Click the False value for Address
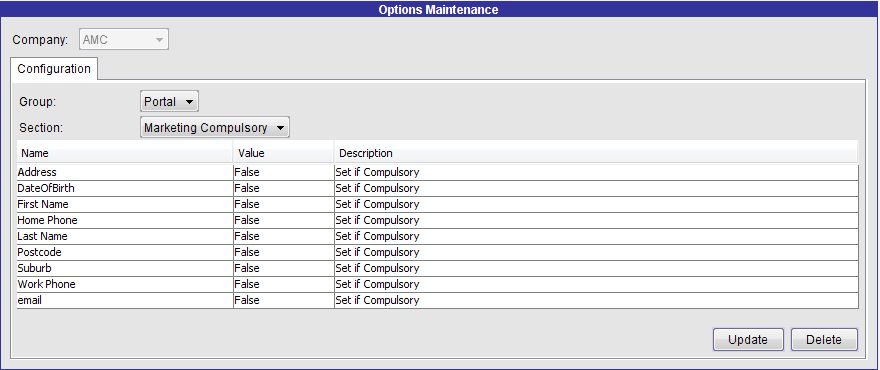Screen dimensions: 880x370 247,172
